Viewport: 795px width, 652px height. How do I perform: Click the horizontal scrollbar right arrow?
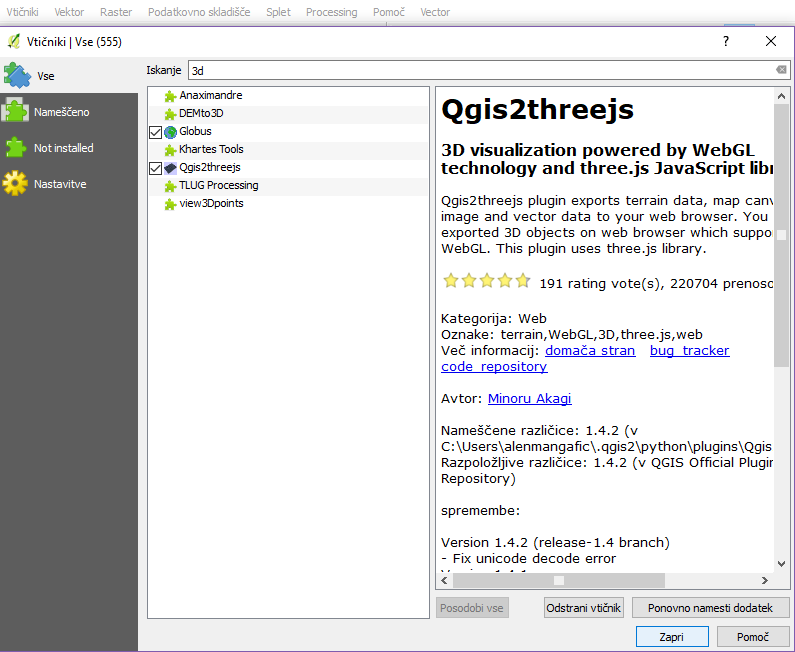click(x=765, y=581)
